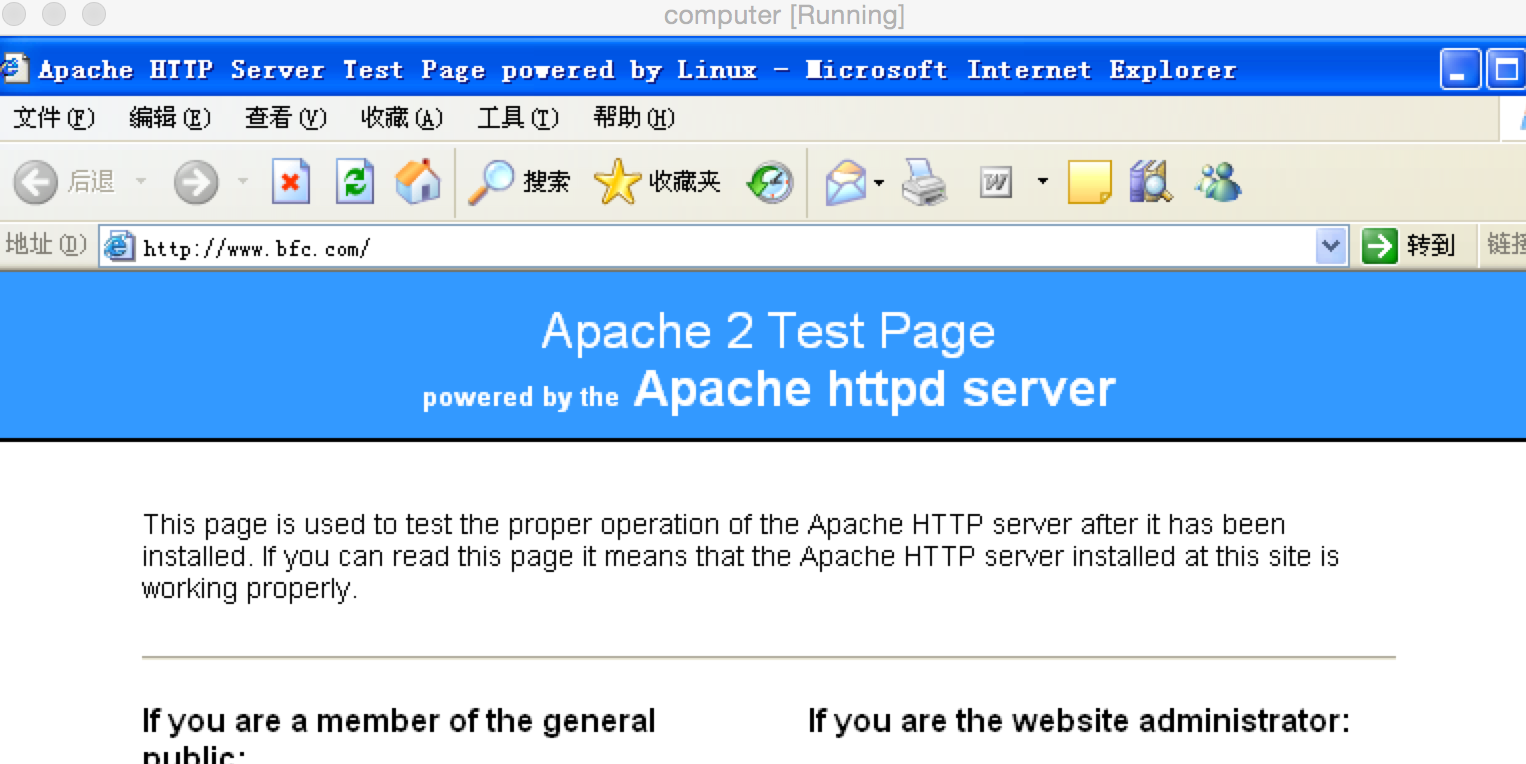Image resolution: width=1526 pixels, height=764 pixels.
Task: Click the 'computer [Running]' window title
Action: tap(784, 16)
